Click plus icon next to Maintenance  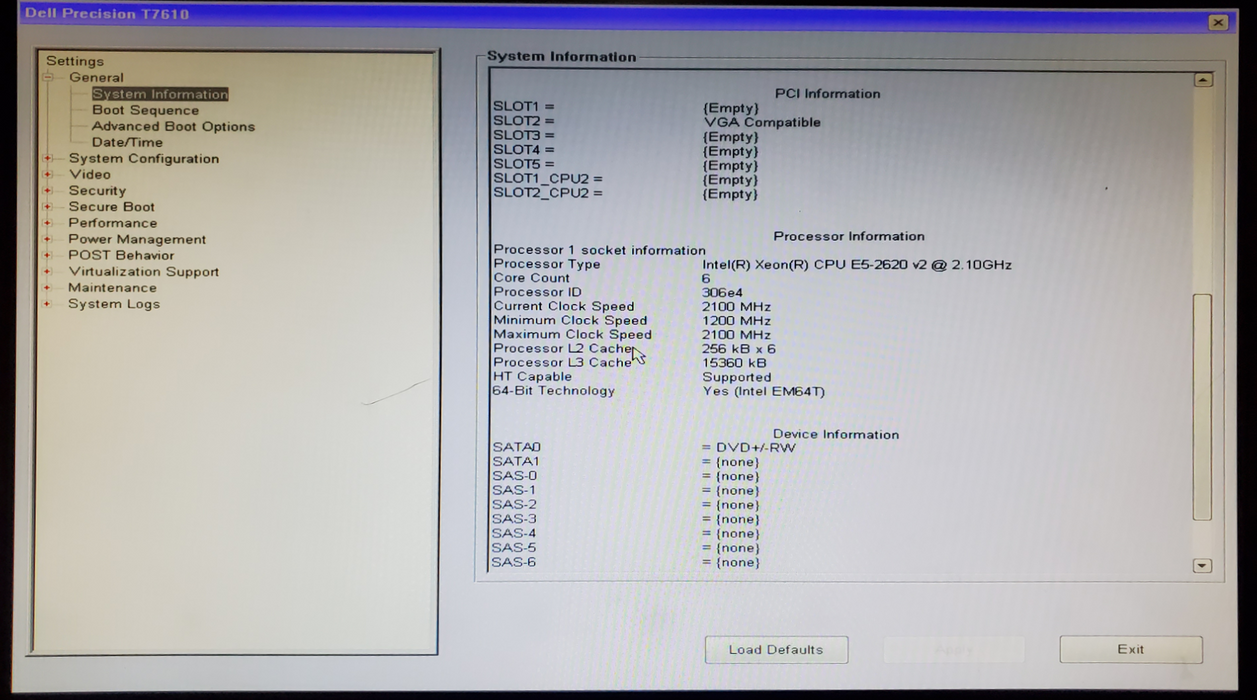coord(48,288)
